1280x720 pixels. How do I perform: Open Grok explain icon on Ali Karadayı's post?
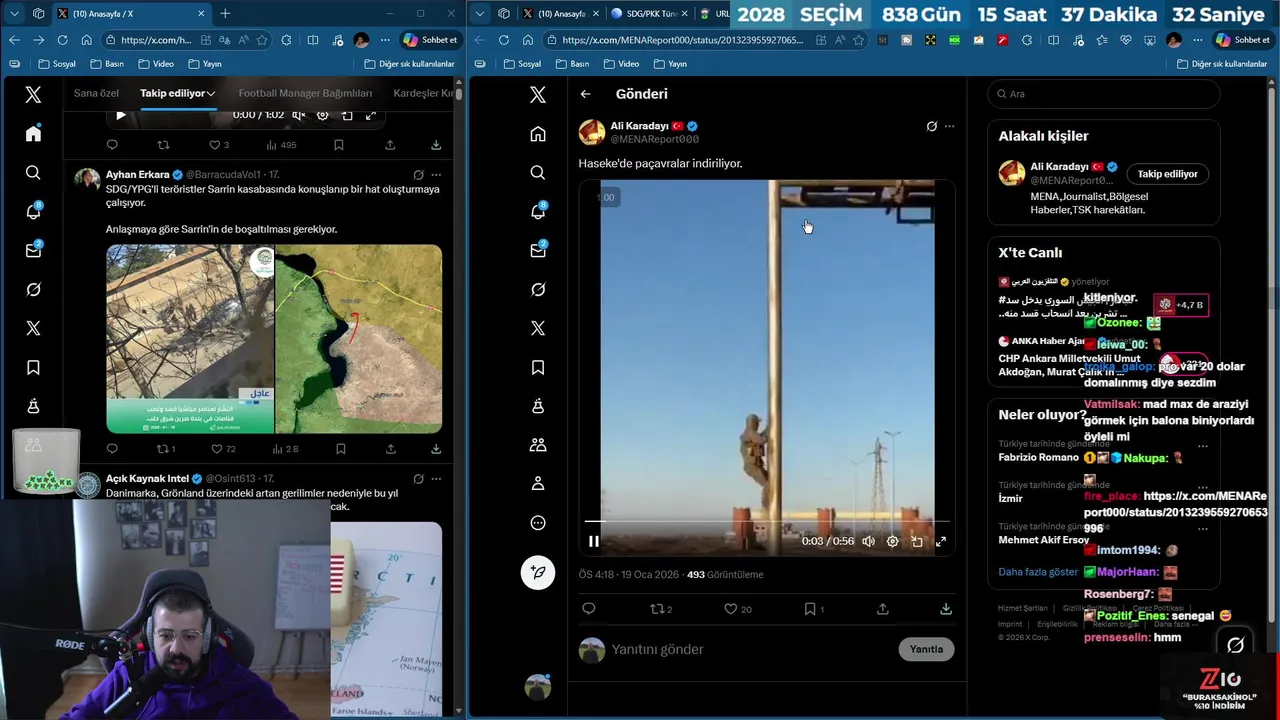coord(932,126)
